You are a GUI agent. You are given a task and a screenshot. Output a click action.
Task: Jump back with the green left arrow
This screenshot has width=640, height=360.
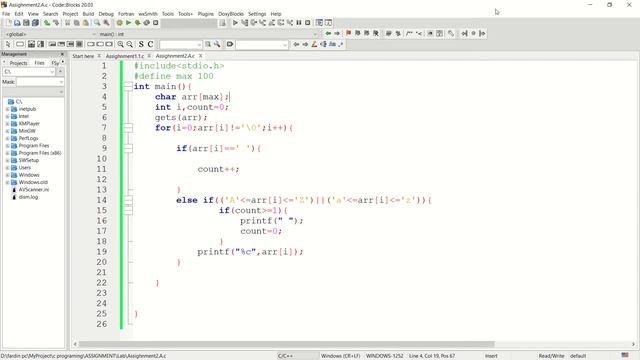point(328,33)
